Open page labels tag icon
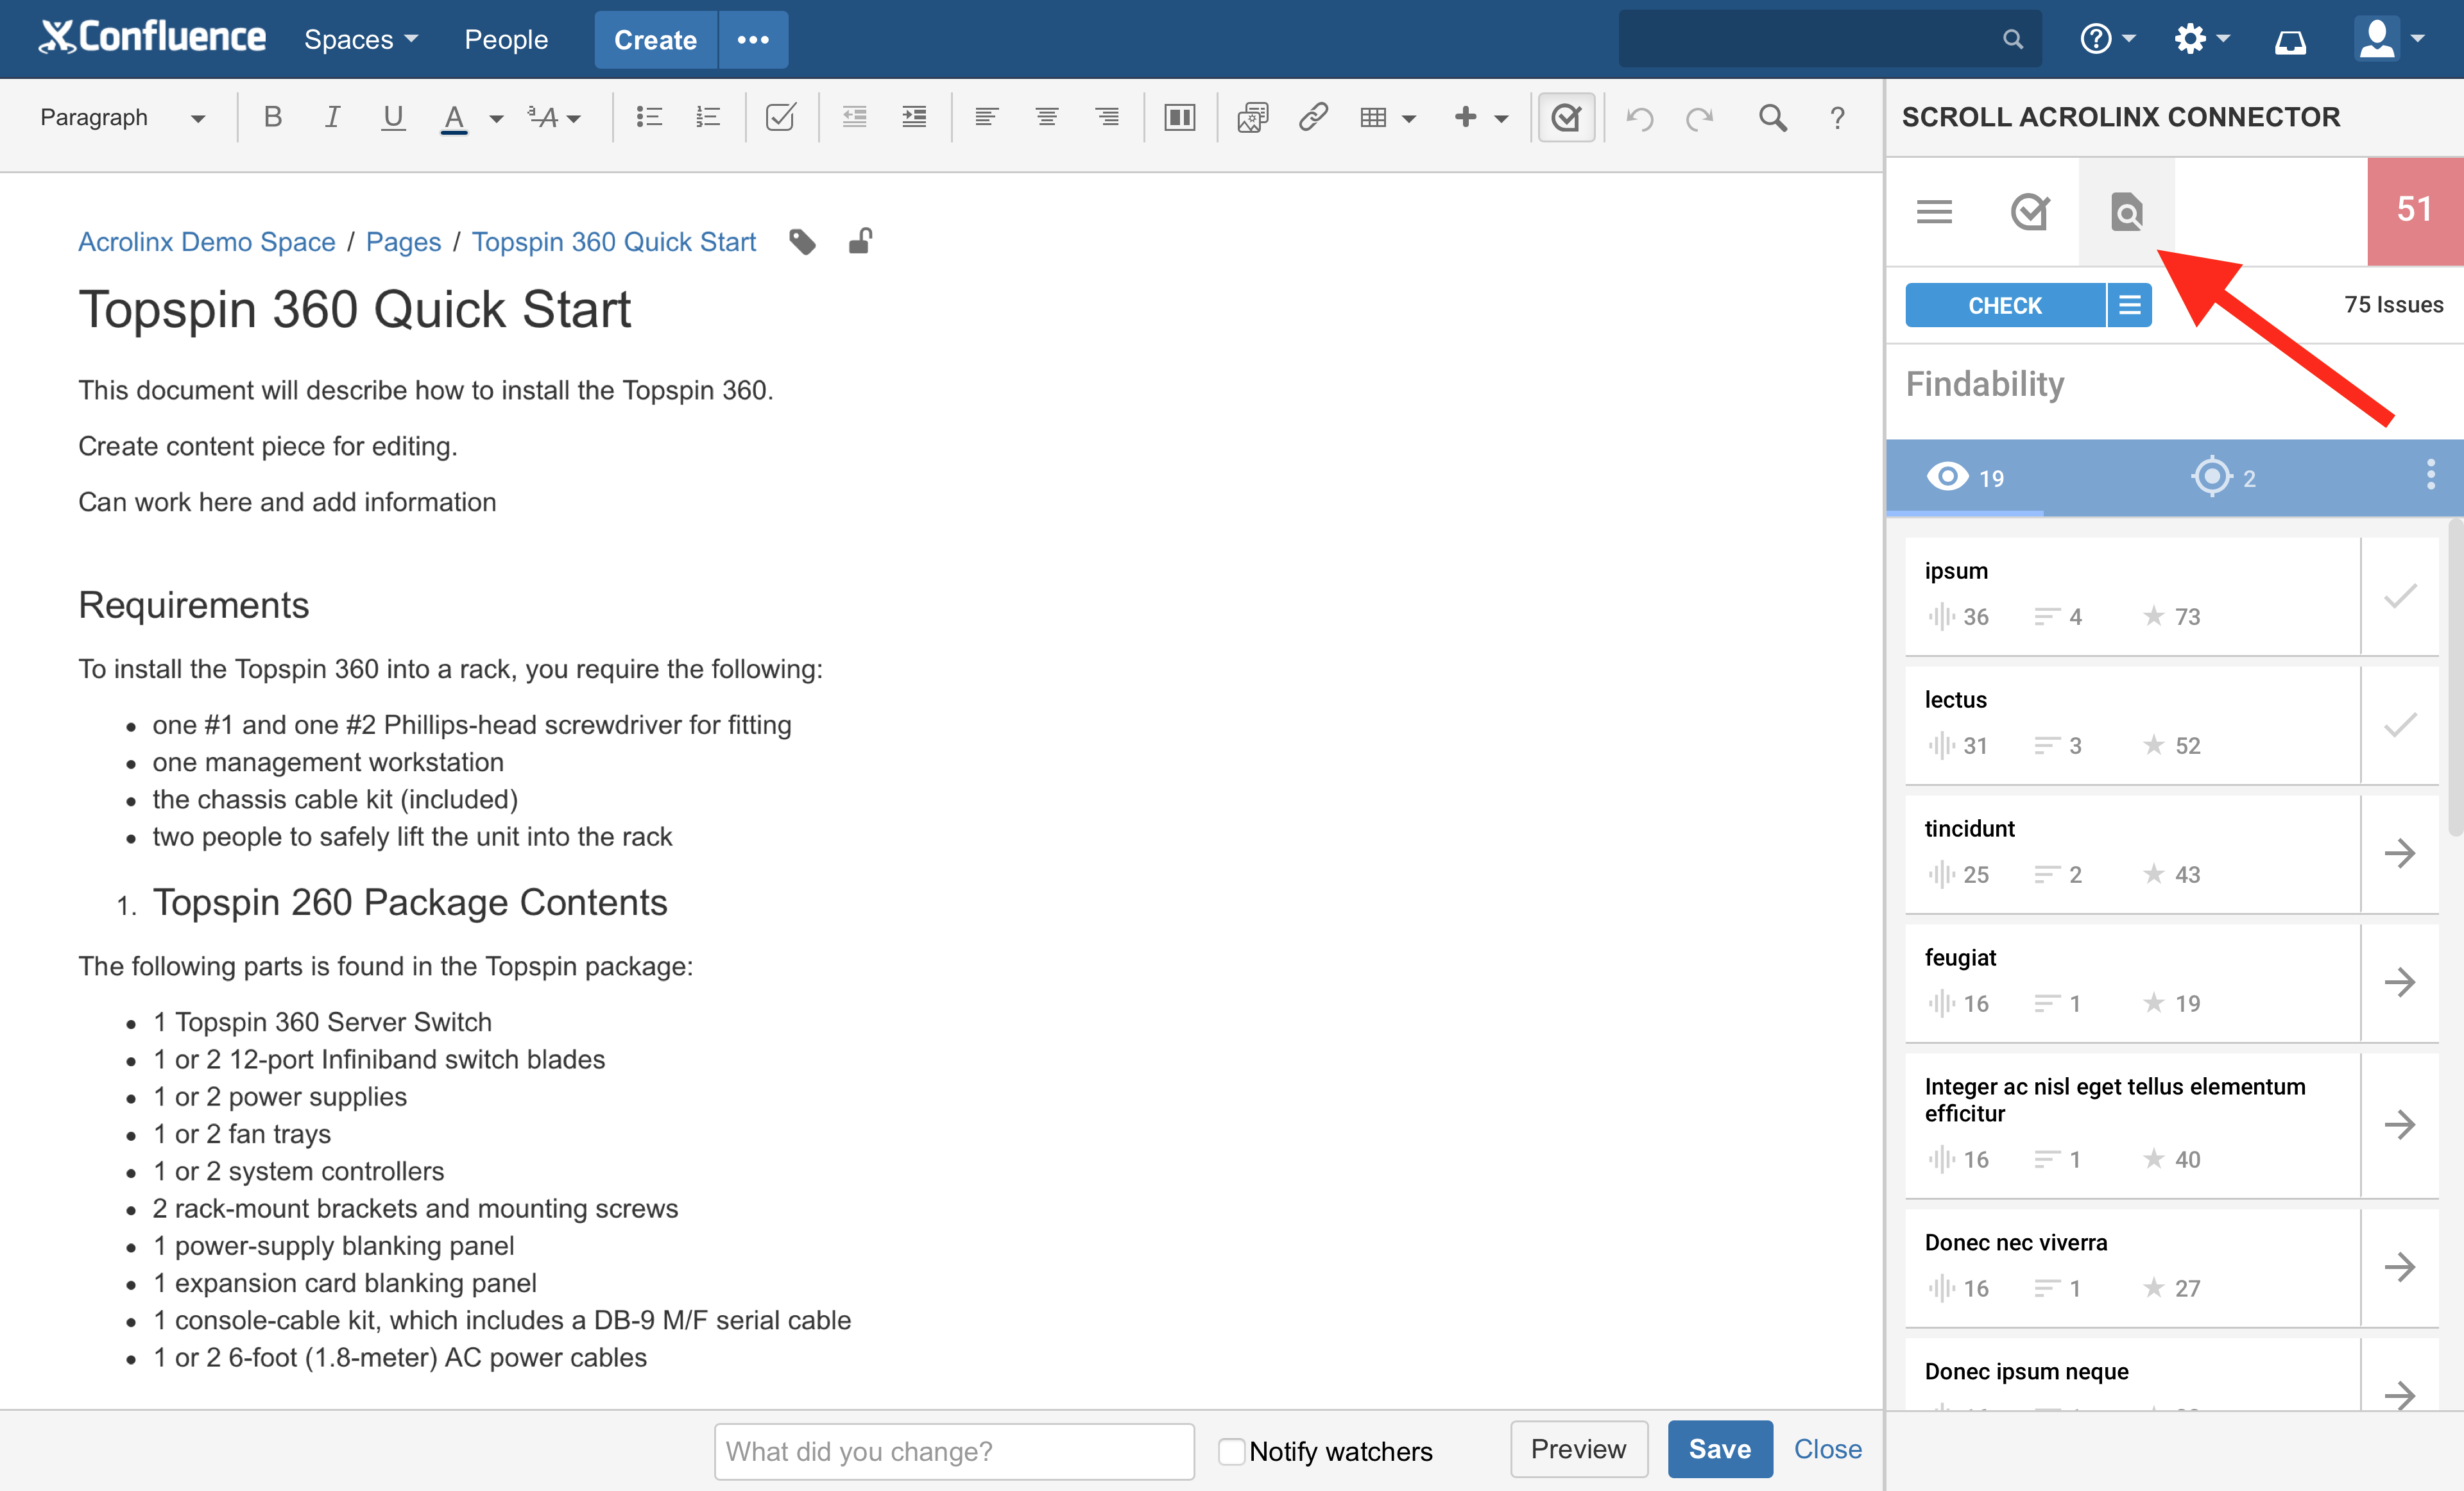 click(x=802, y=242)
